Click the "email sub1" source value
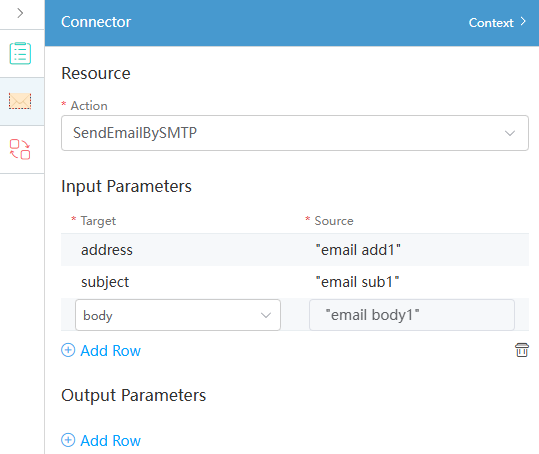Image resolution: width=539 pixels, height=454 pixels. (357, 282)
